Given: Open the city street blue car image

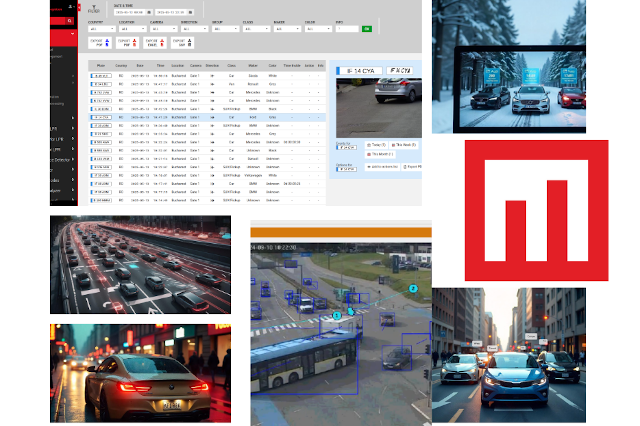Looking at the screenshot, I should click(509, 355).
